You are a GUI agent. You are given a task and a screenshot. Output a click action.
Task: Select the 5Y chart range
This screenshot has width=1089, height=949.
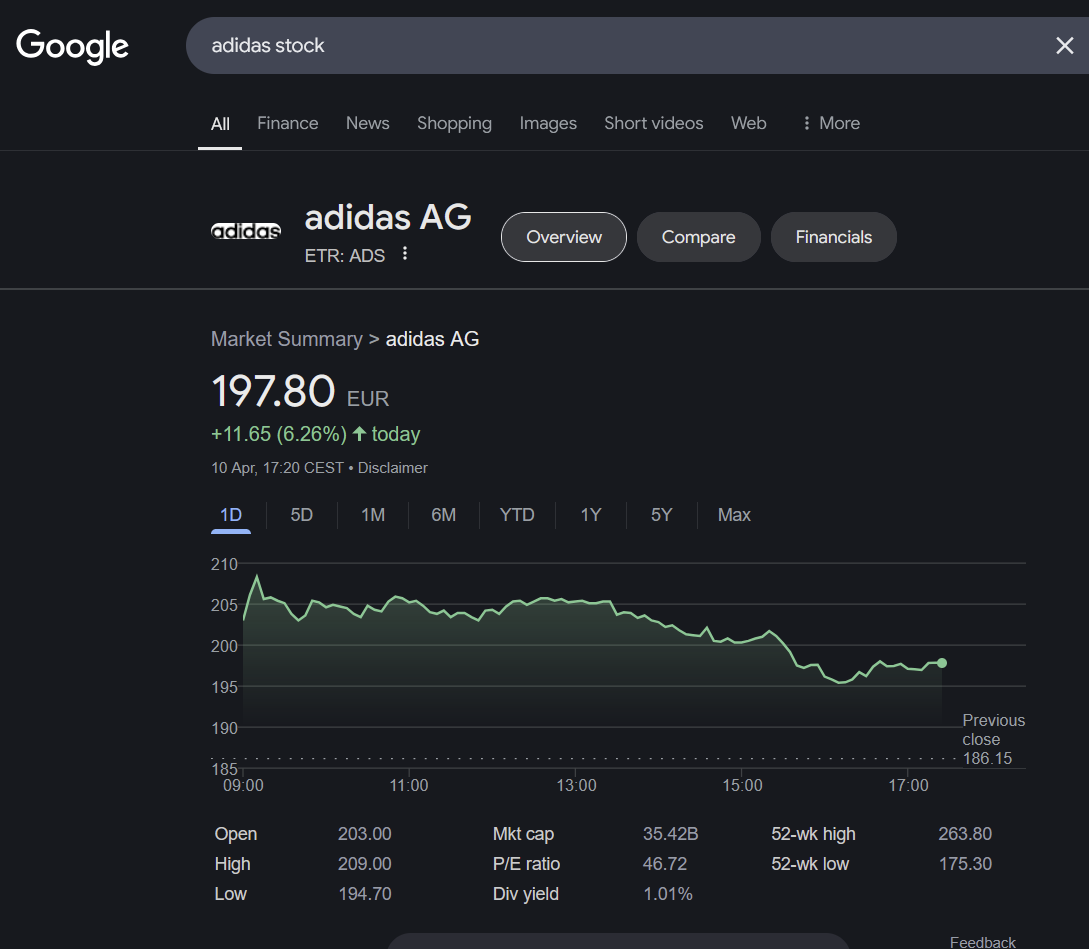tap(661, 515)
